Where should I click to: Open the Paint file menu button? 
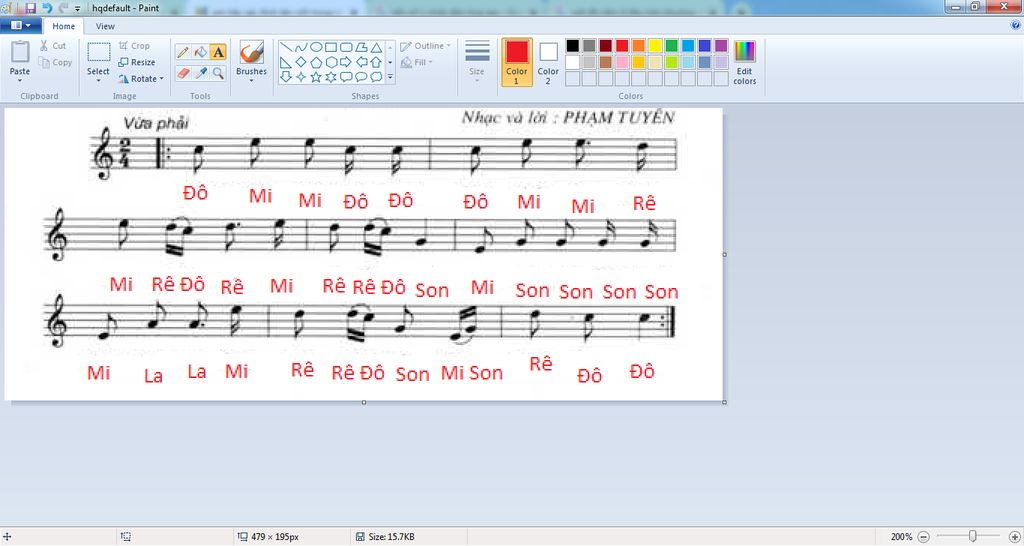tap(21, 25)
